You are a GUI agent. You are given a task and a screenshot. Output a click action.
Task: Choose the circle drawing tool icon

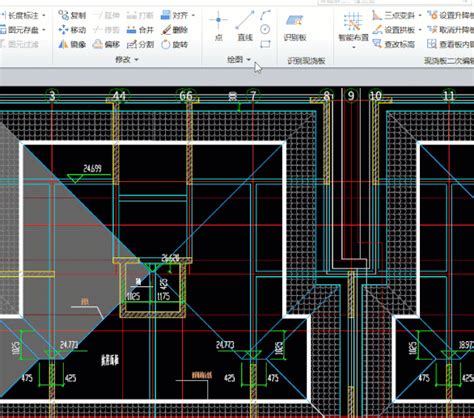(265, 30)
